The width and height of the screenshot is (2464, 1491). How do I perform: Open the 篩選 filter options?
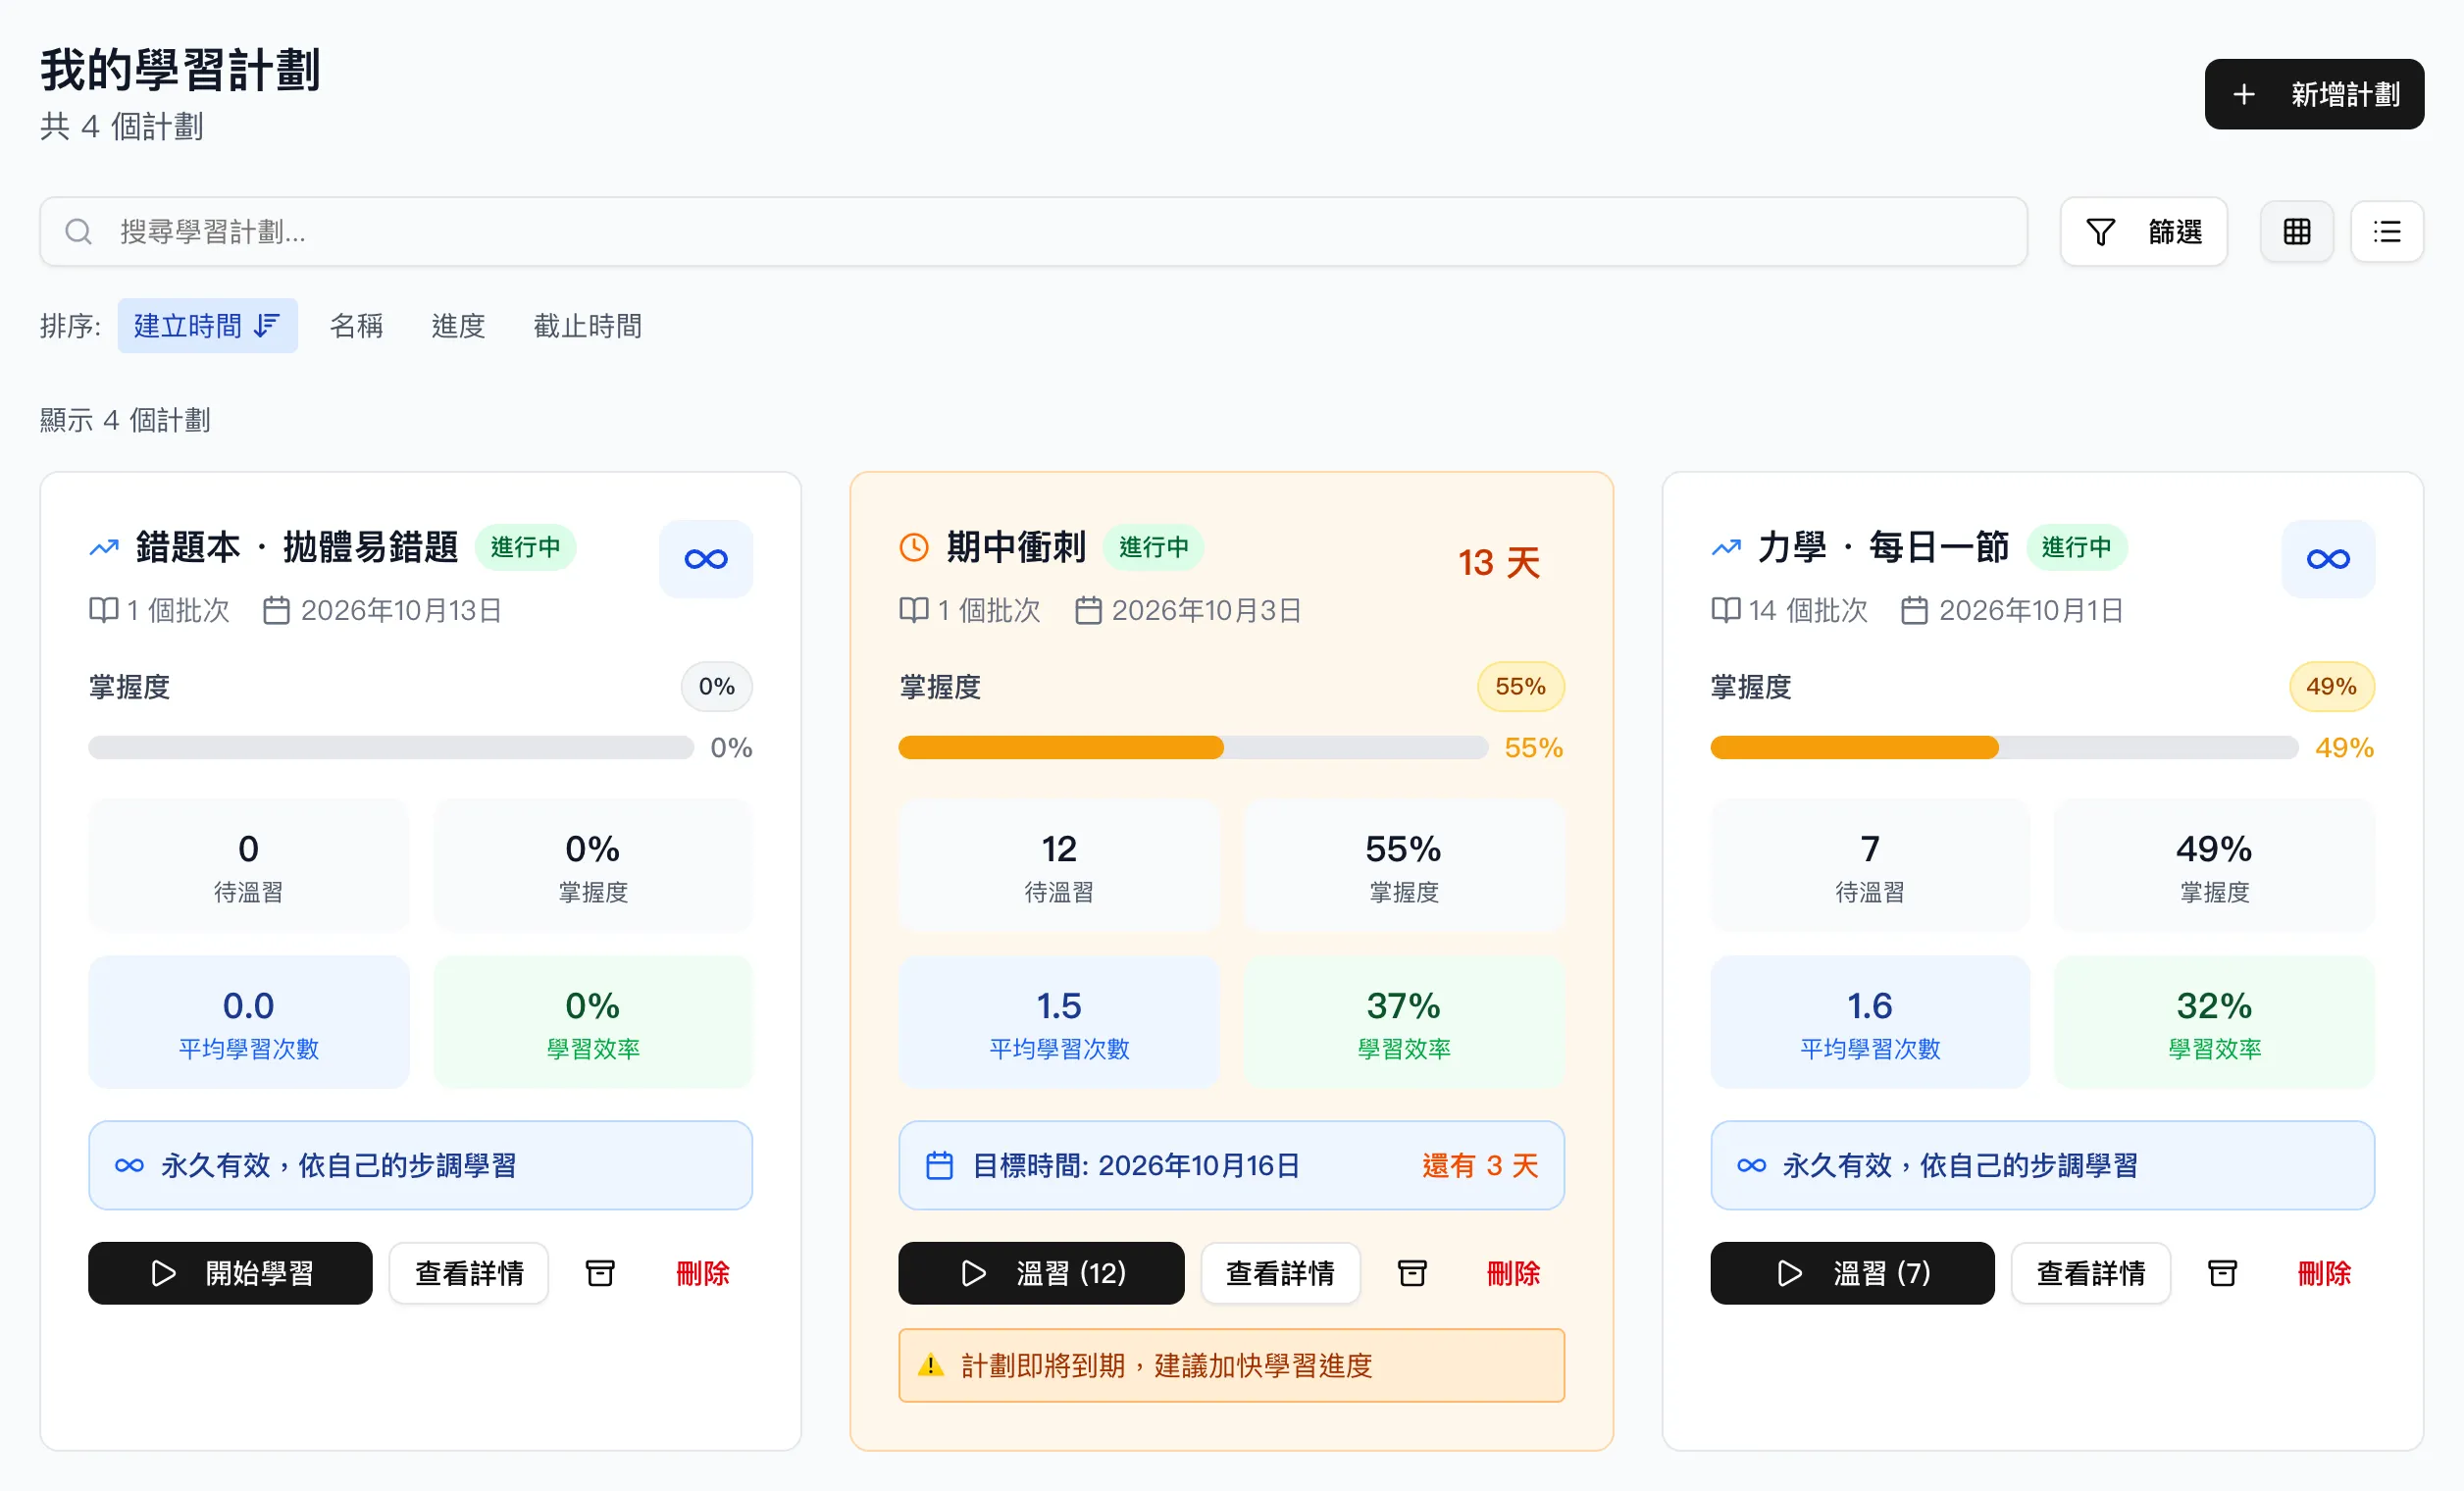pos(2143,232)
